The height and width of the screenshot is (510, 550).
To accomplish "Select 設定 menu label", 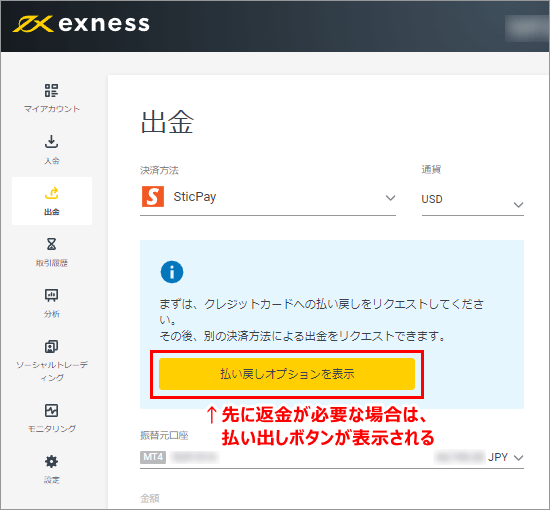I will coord(52,480).
